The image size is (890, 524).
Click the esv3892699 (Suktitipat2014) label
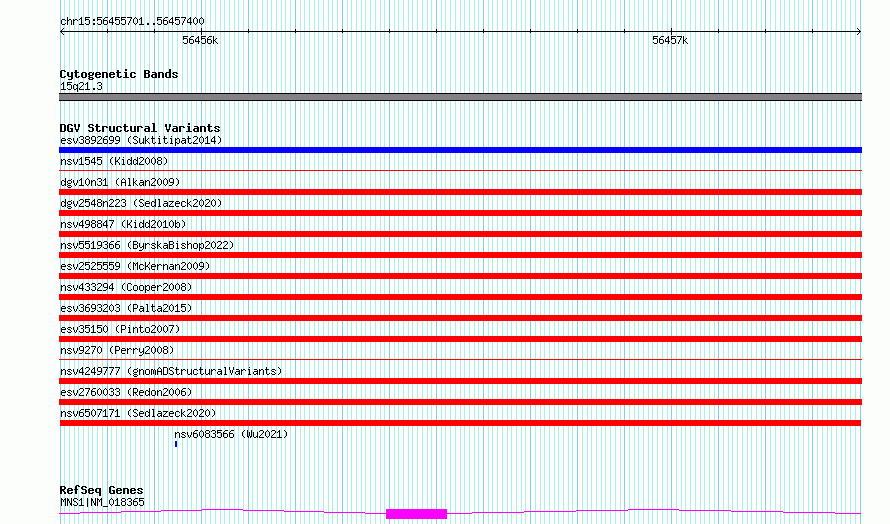click(141, 140)
